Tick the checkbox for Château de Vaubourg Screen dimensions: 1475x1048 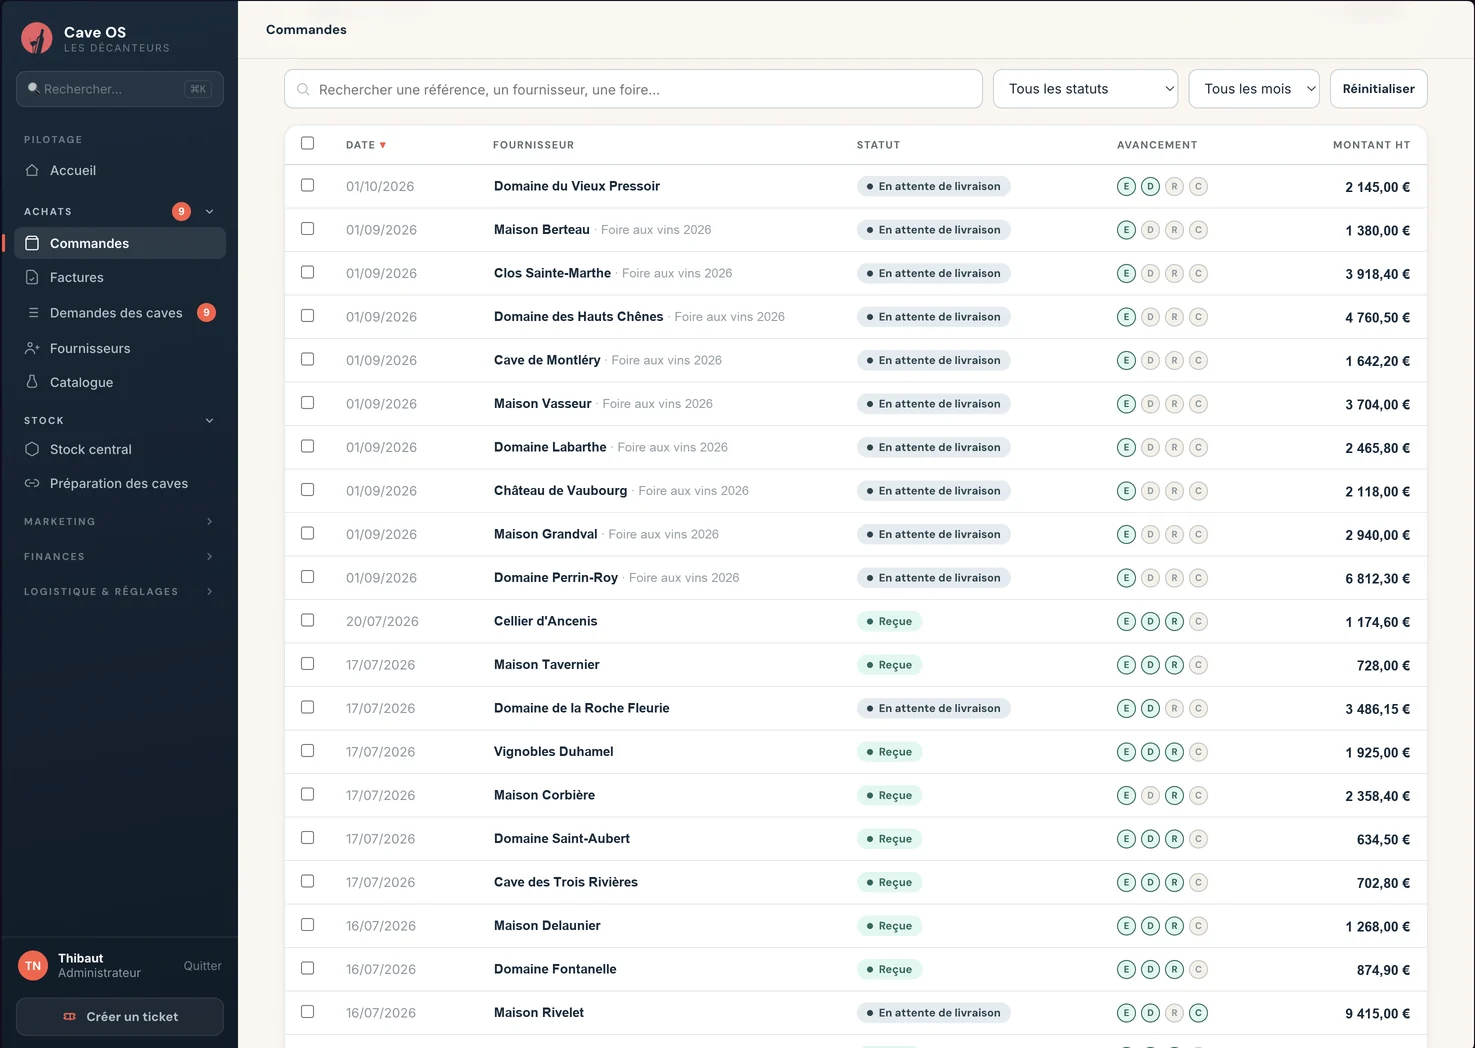click(x=307, y=490)
